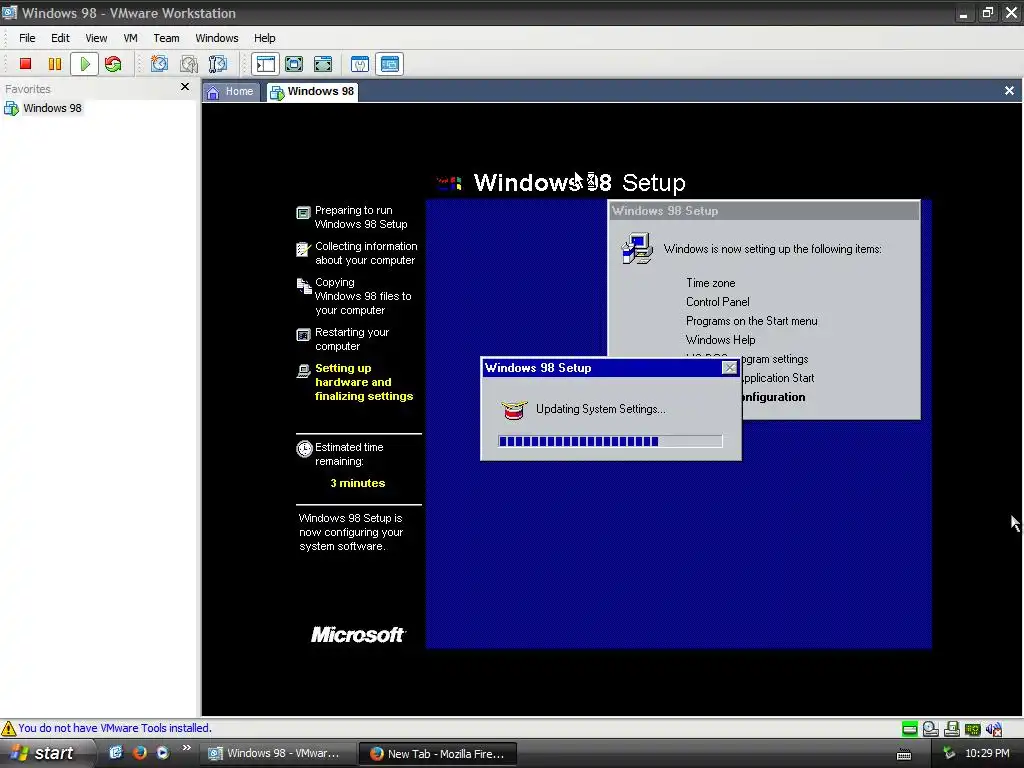Image resolution: width=1024 pixels, height=768 pixels.
Task: Click the Console view toolbar icon
Action: (x=390, y=63)
